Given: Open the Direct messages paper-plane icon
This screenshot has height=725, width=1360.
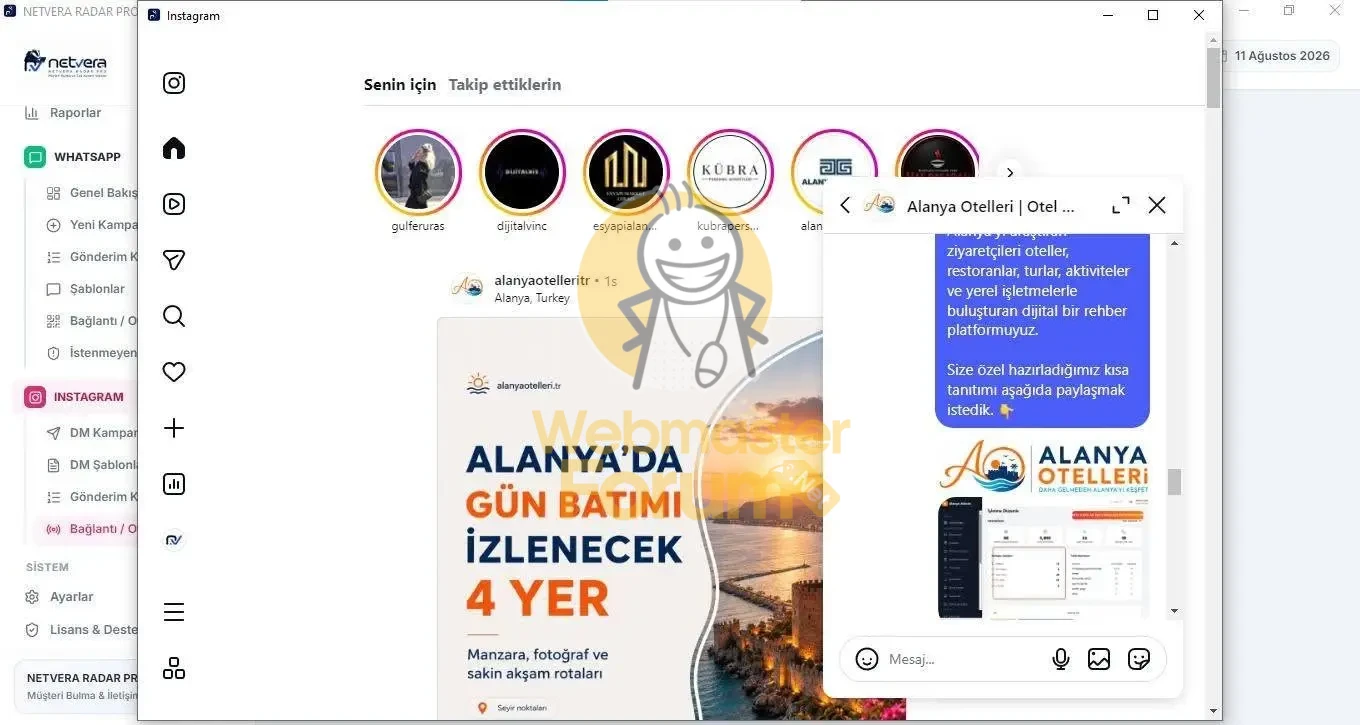Looking at the screenshot, I should (174, 260).
